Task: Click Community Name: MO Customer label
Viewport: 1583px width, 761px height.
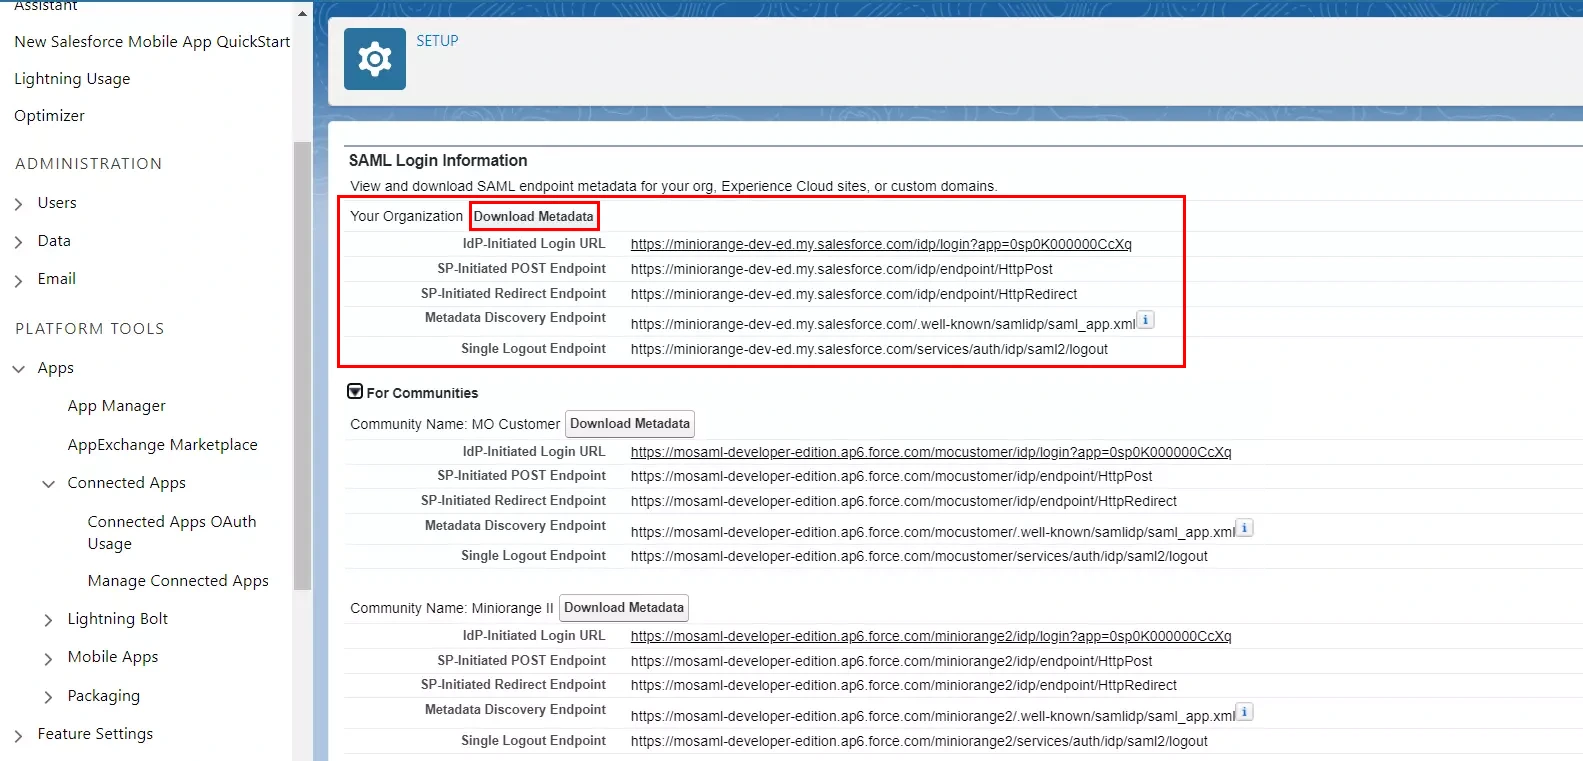Action: click(x=455, y=424)
